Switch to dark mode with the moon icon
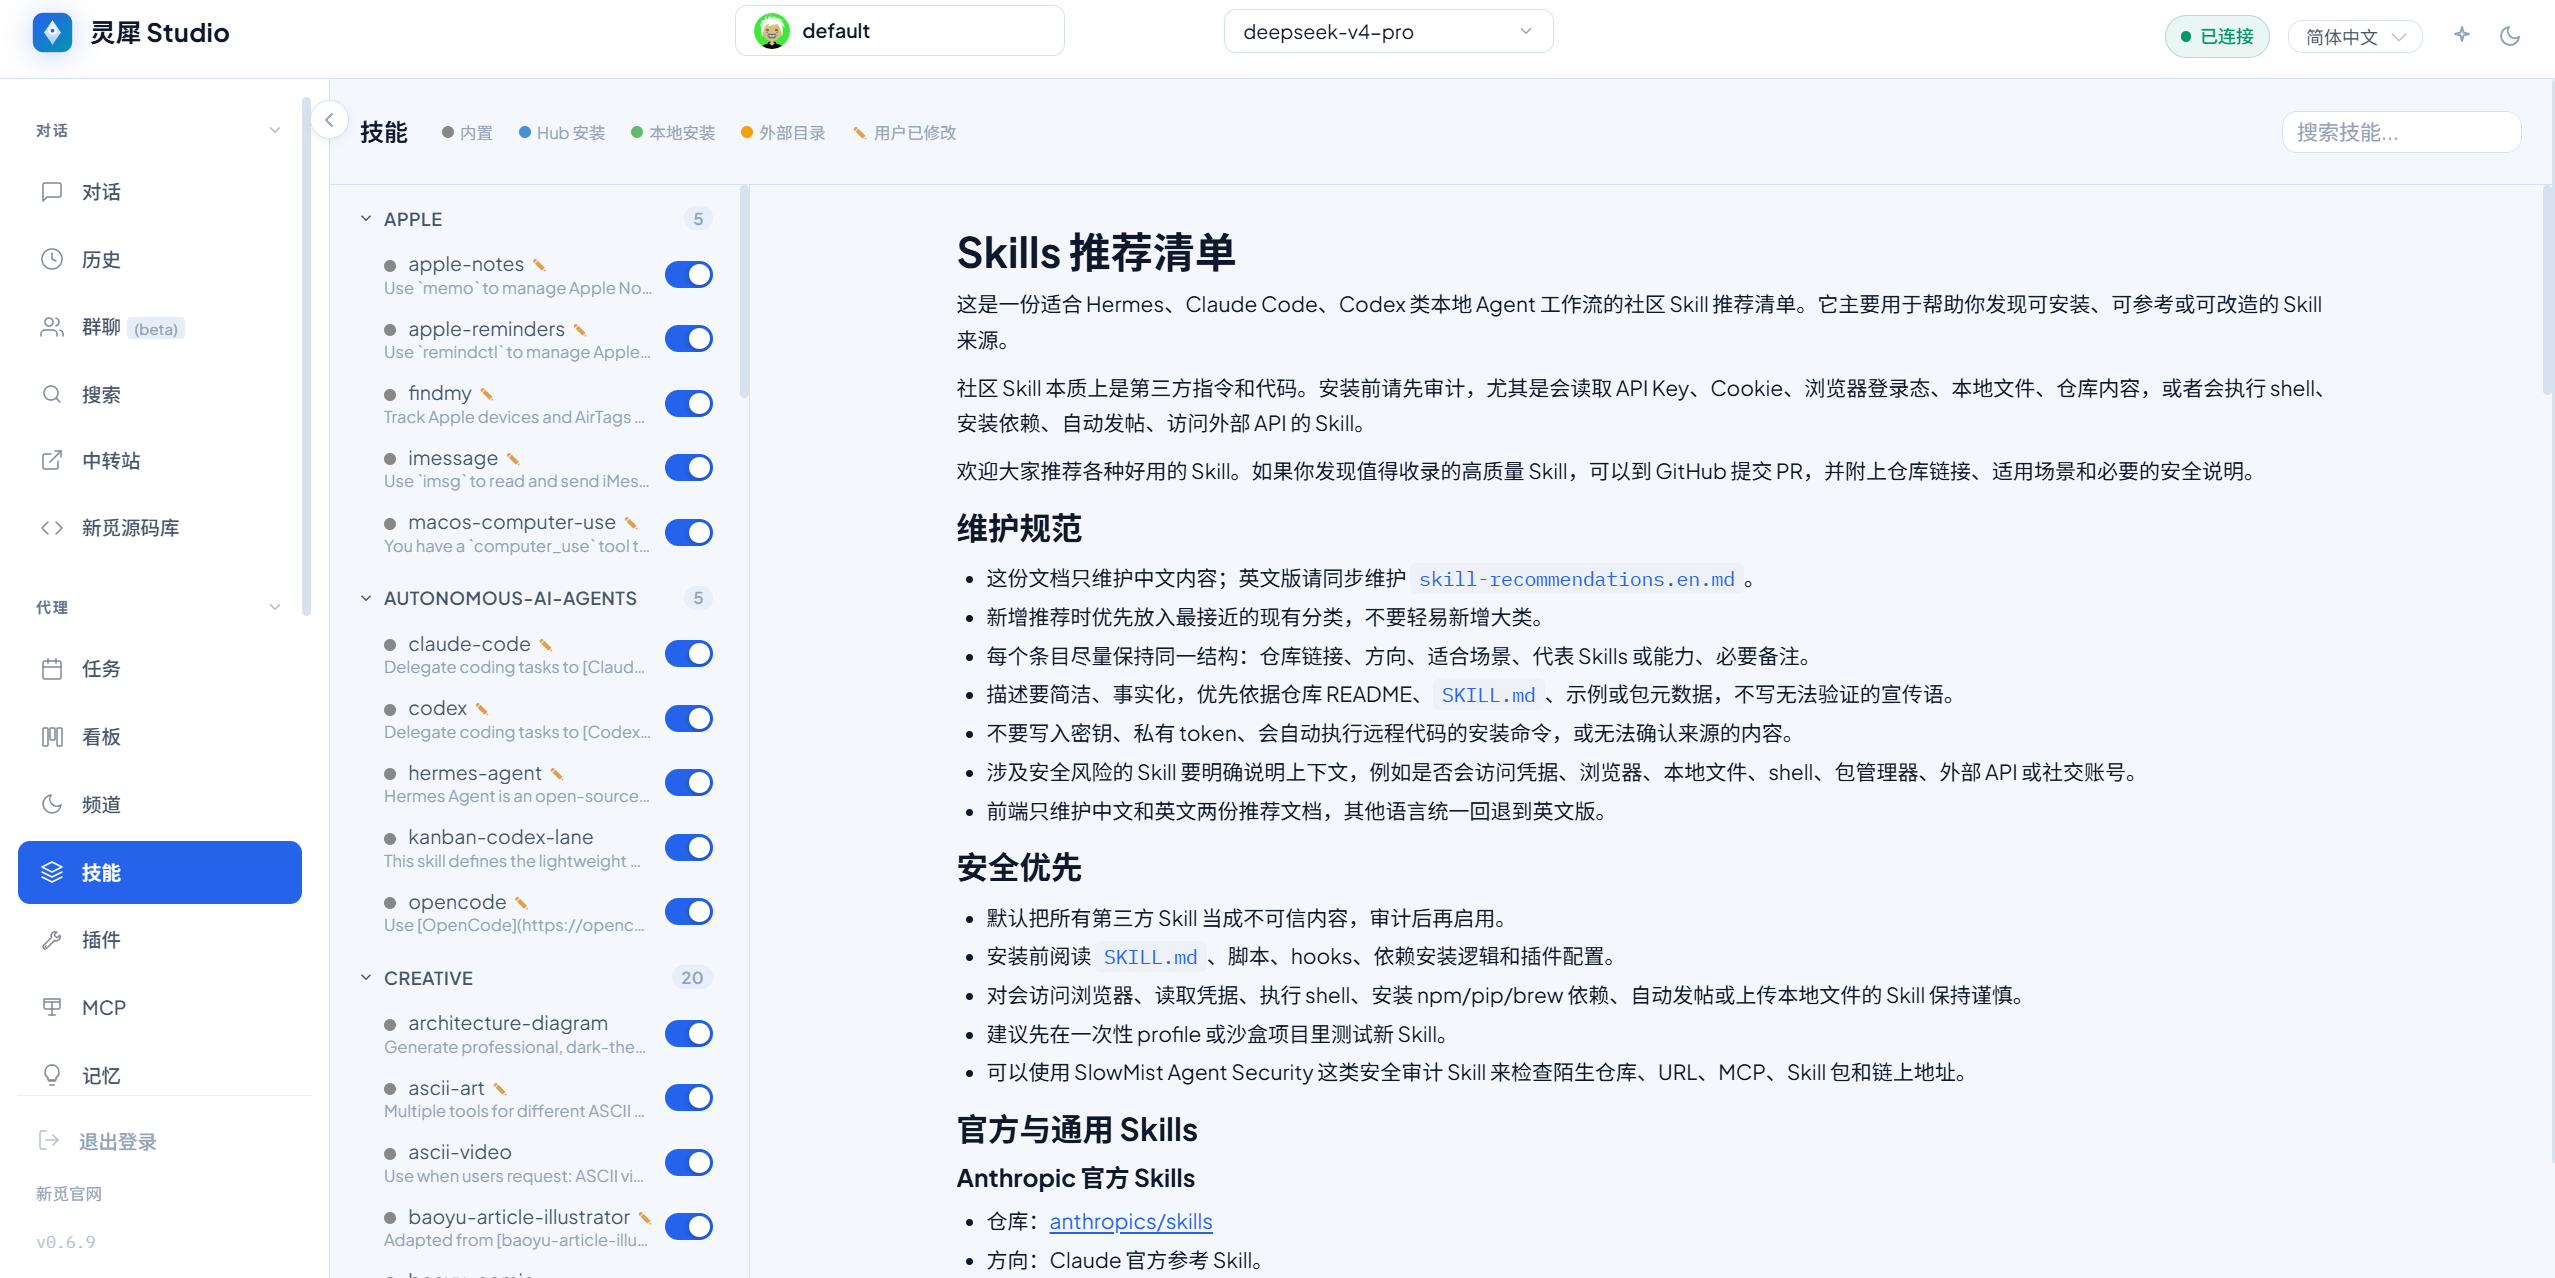 pos(2510,36)
